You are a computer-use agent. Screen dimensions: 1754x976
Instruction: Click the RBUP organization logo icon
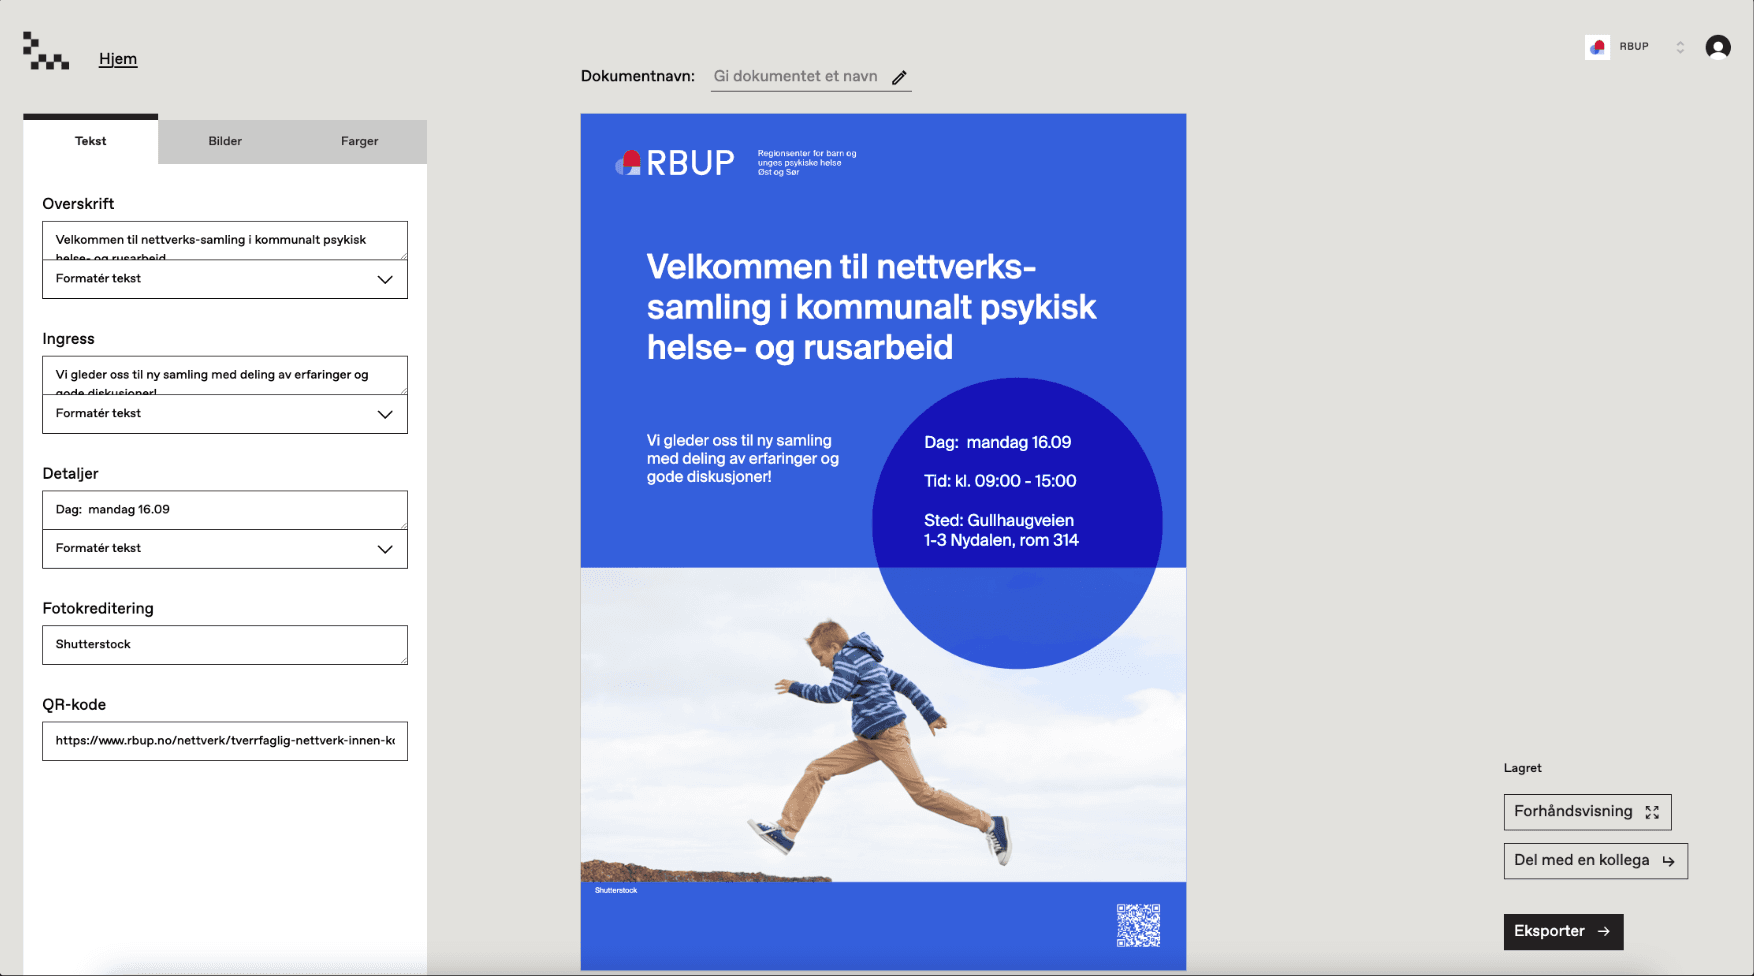(1597, 47)
